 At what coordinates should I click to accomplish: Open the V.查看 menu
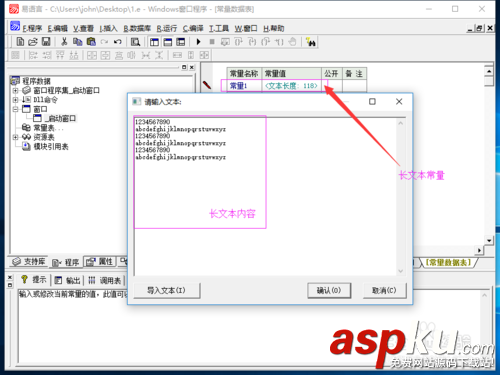pyautogui.click(x=83, y=28)
